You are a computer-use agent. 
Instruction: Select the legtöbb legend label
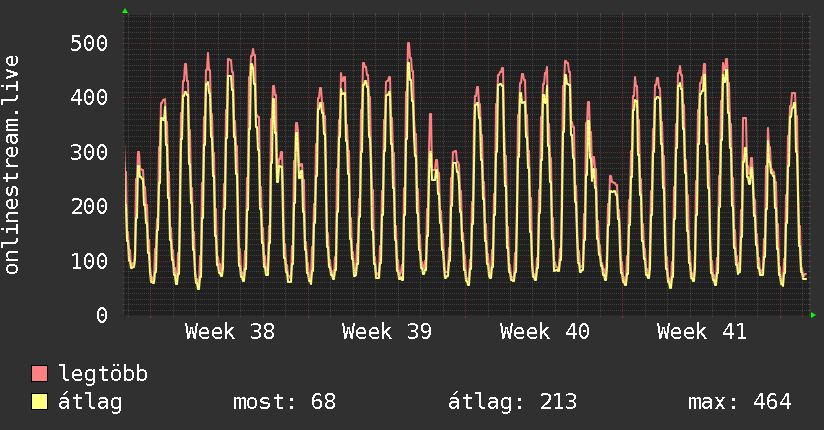pos(103,374)
